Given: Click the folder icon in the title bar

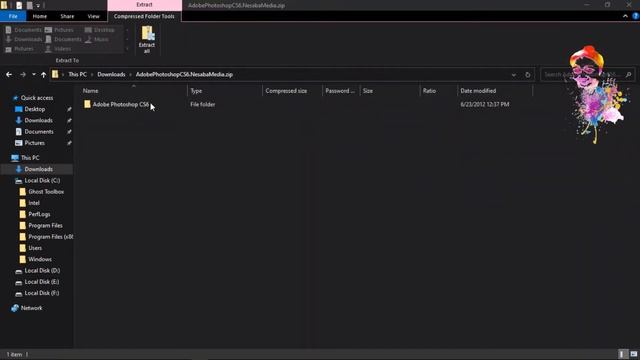Looking at the screenshot, I should pyautogui.click(x=4, y=5).
